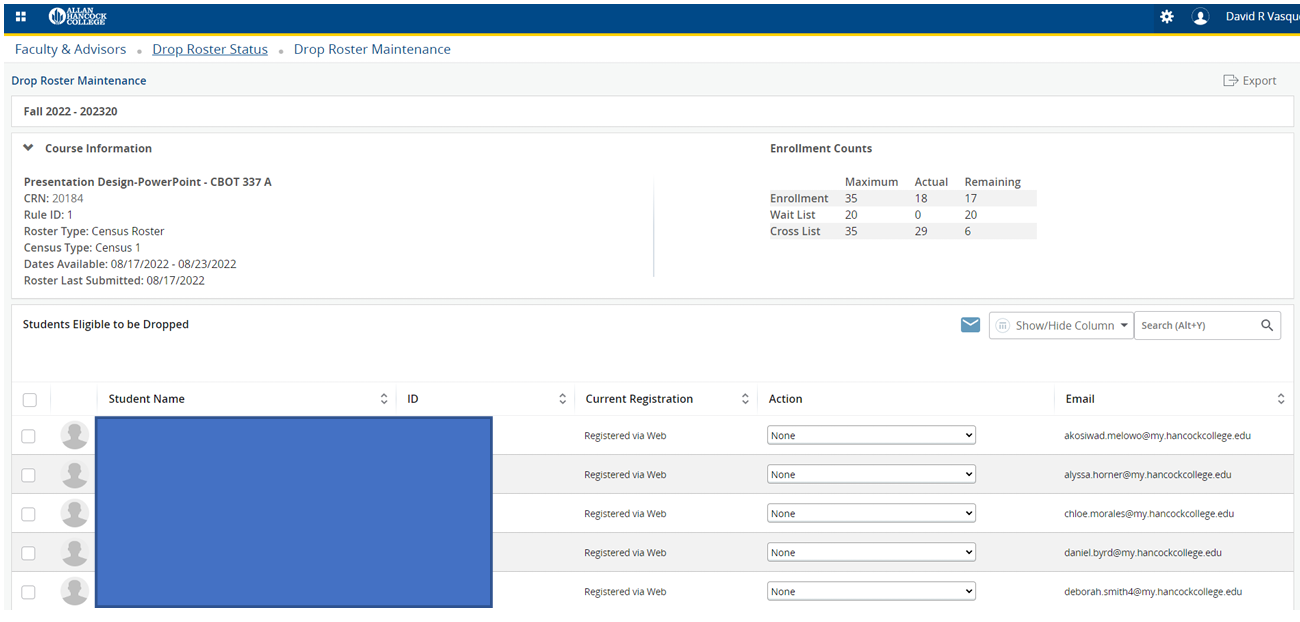Click the Drop Roster Maintenance breadcrumb
1300x622 pixels.
pyautogui.click(x=372, y=49)
